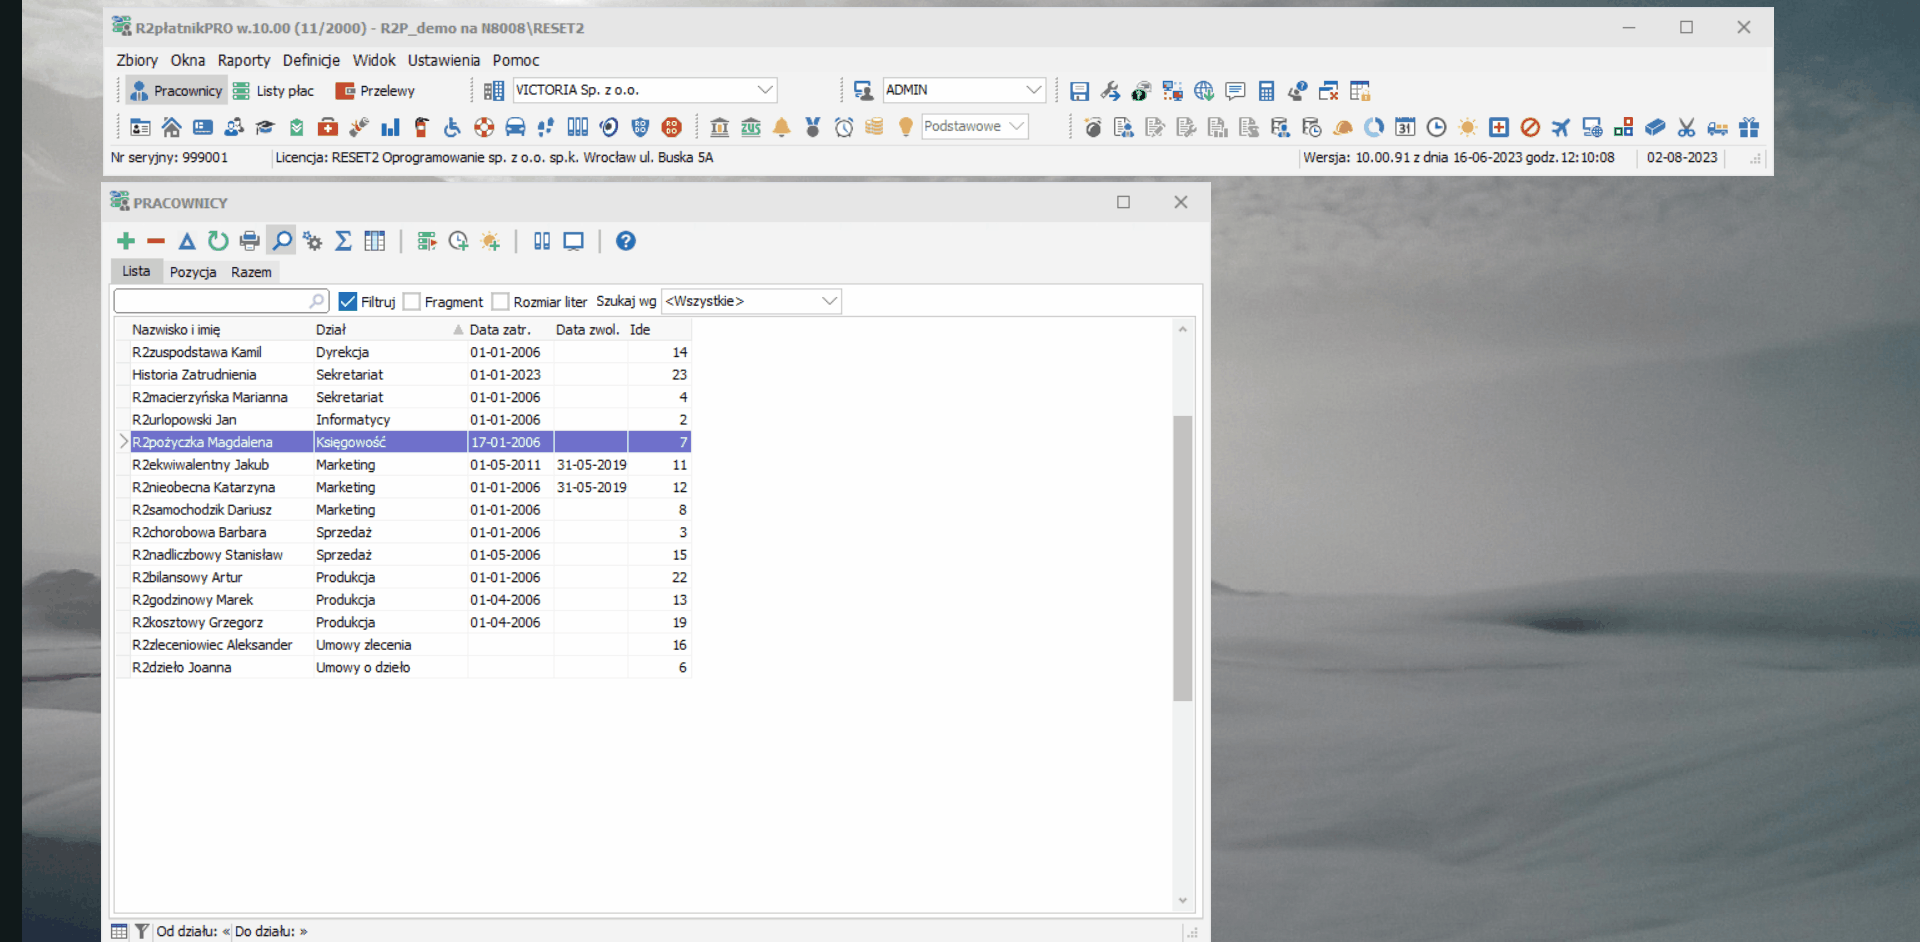Click the blue help question mark icon
Viewport: 1920px width, 942px height.
point(626,241)
